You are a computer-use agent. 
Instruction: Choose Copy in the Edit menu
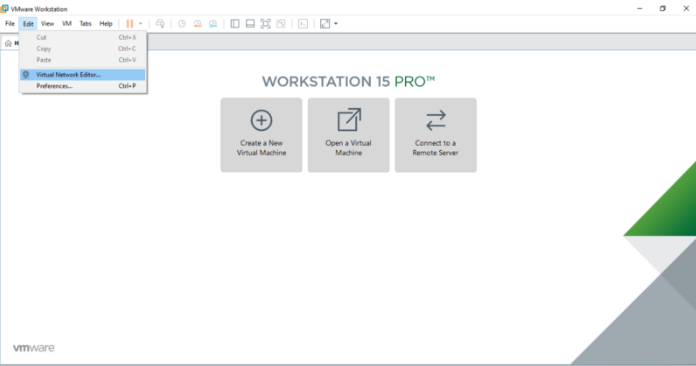pyautogui.click(x=83, y=48)
